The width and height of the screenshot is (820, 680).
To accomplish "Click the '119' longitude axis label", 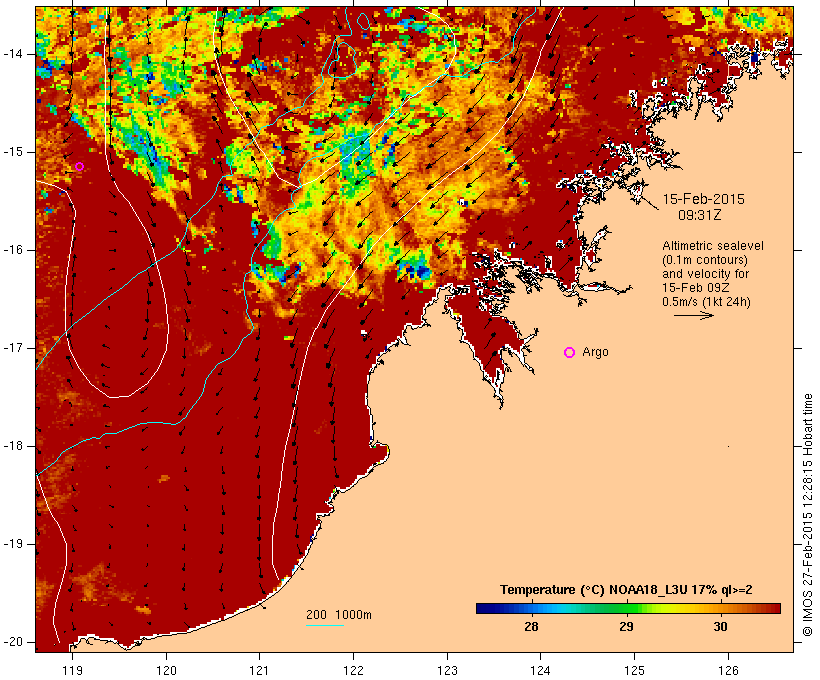I will point(72,670).
